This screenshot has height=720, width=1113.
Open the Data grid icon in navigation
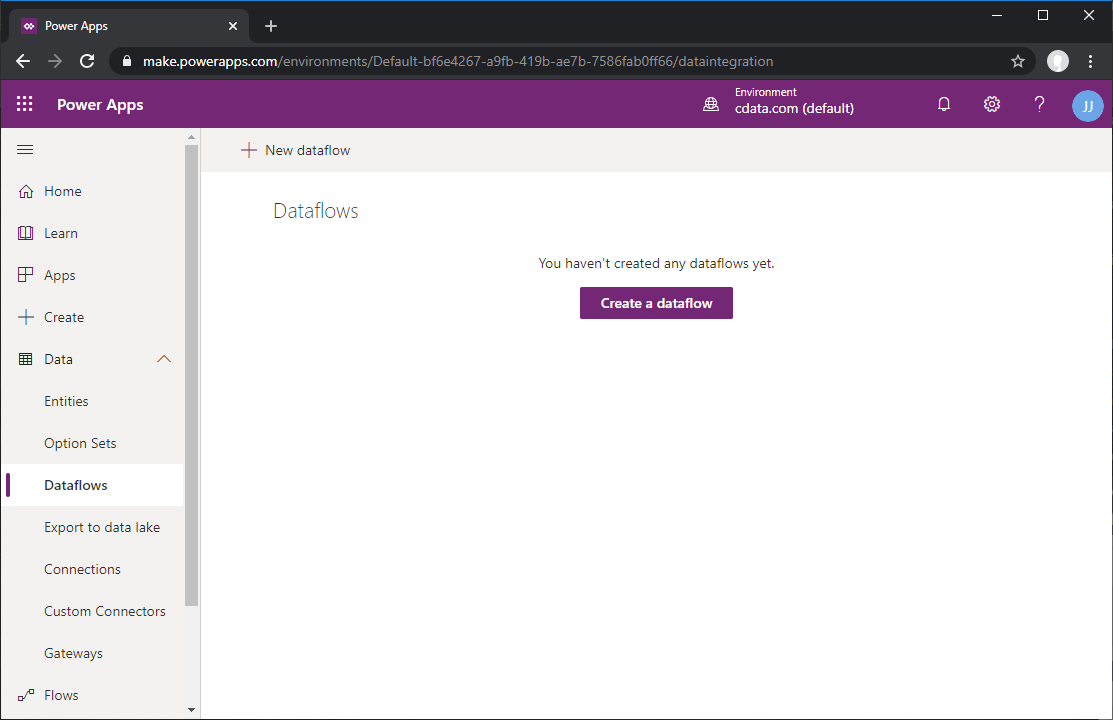[x=23, y=359]
